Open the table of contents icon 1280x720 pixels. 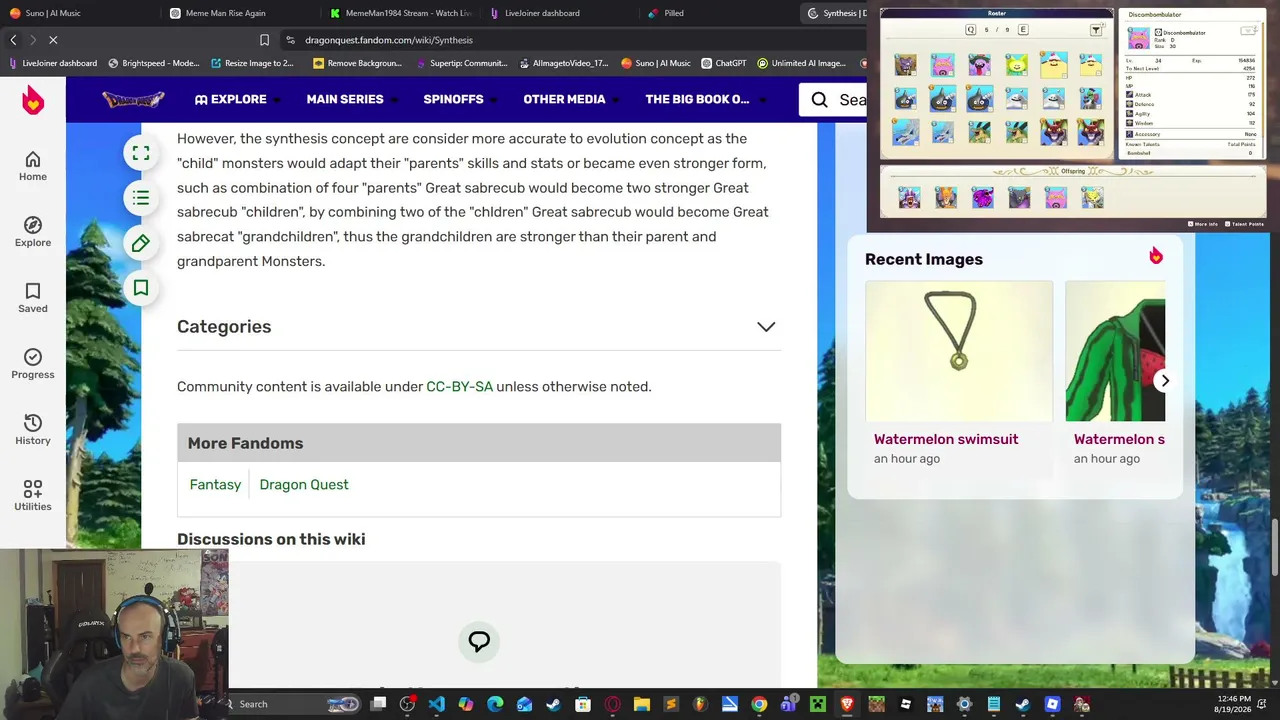pyautogui.click(x=141, y=198)
